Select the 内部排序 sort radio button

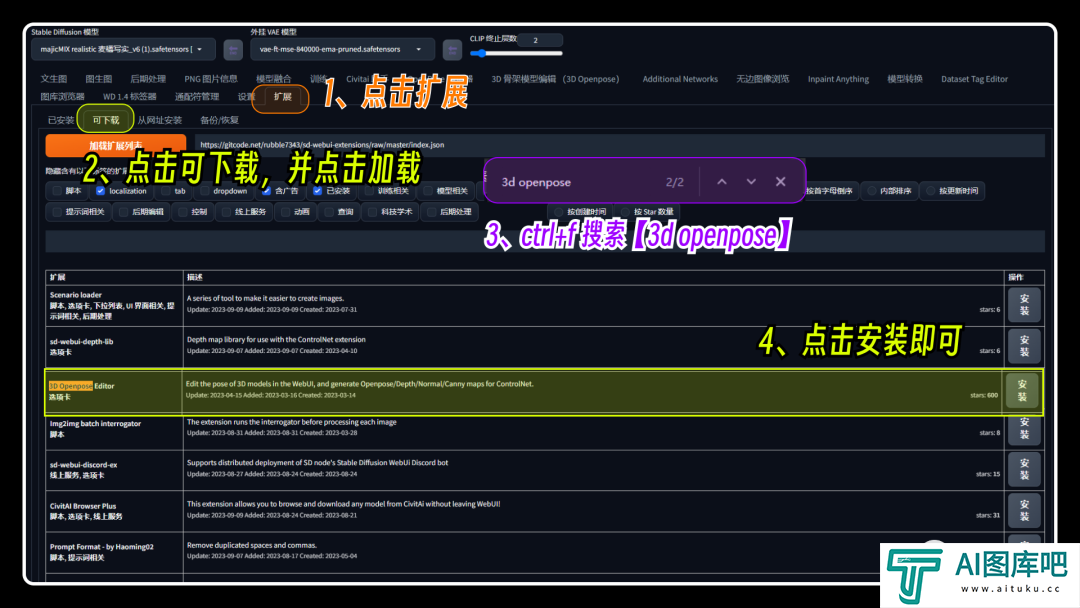872,191
